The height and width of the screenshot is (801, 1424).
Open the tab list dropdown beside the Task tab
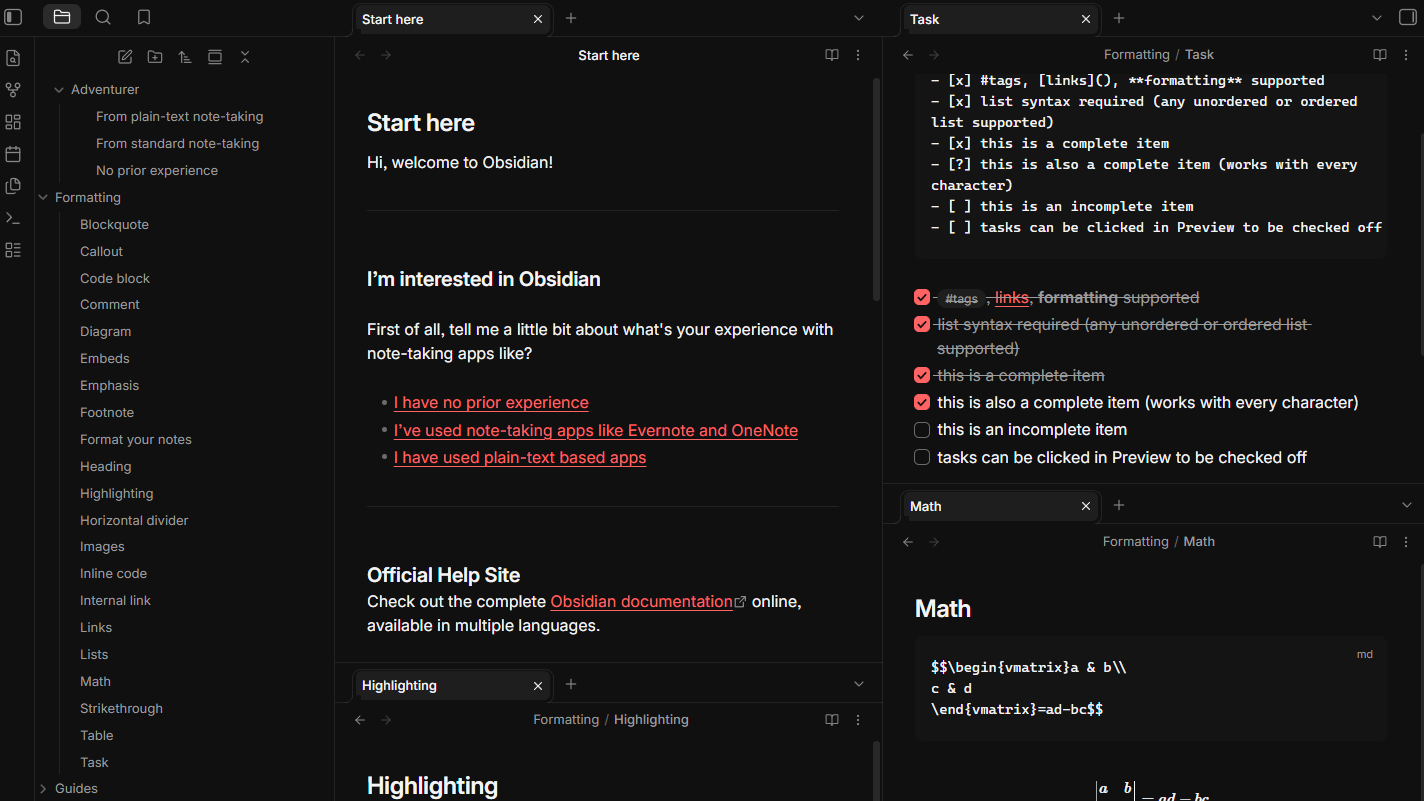coord(1406,18)
